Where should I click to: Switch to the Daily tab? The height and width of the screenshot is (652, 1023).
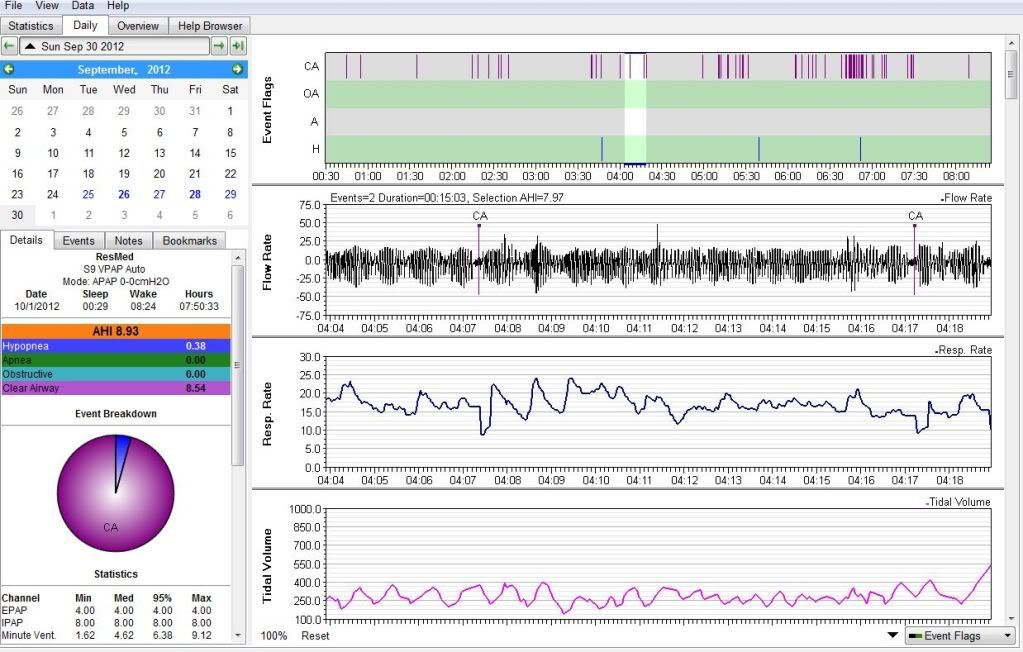click(x=85, y=25)
